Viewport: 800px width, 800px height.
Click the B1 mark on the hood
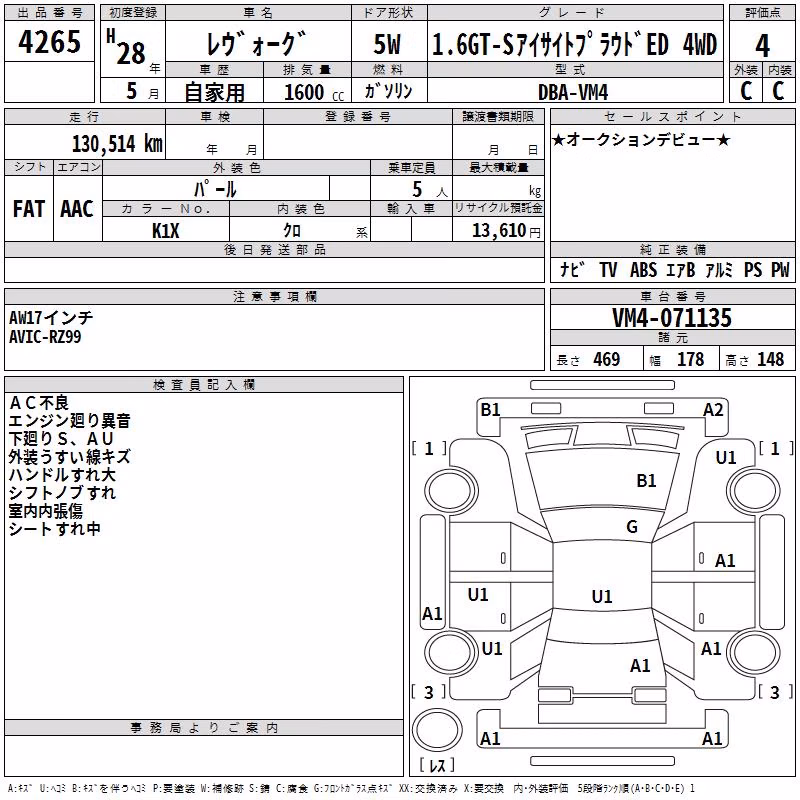[646, 481]
